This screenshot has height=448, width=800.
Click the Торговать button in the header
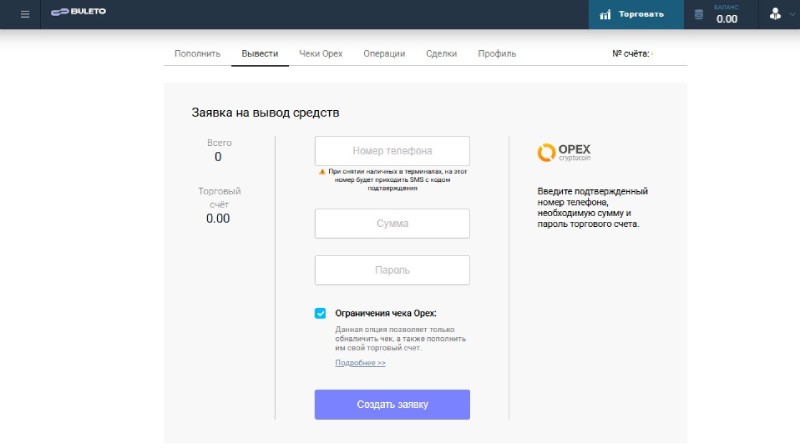point(636,14)
